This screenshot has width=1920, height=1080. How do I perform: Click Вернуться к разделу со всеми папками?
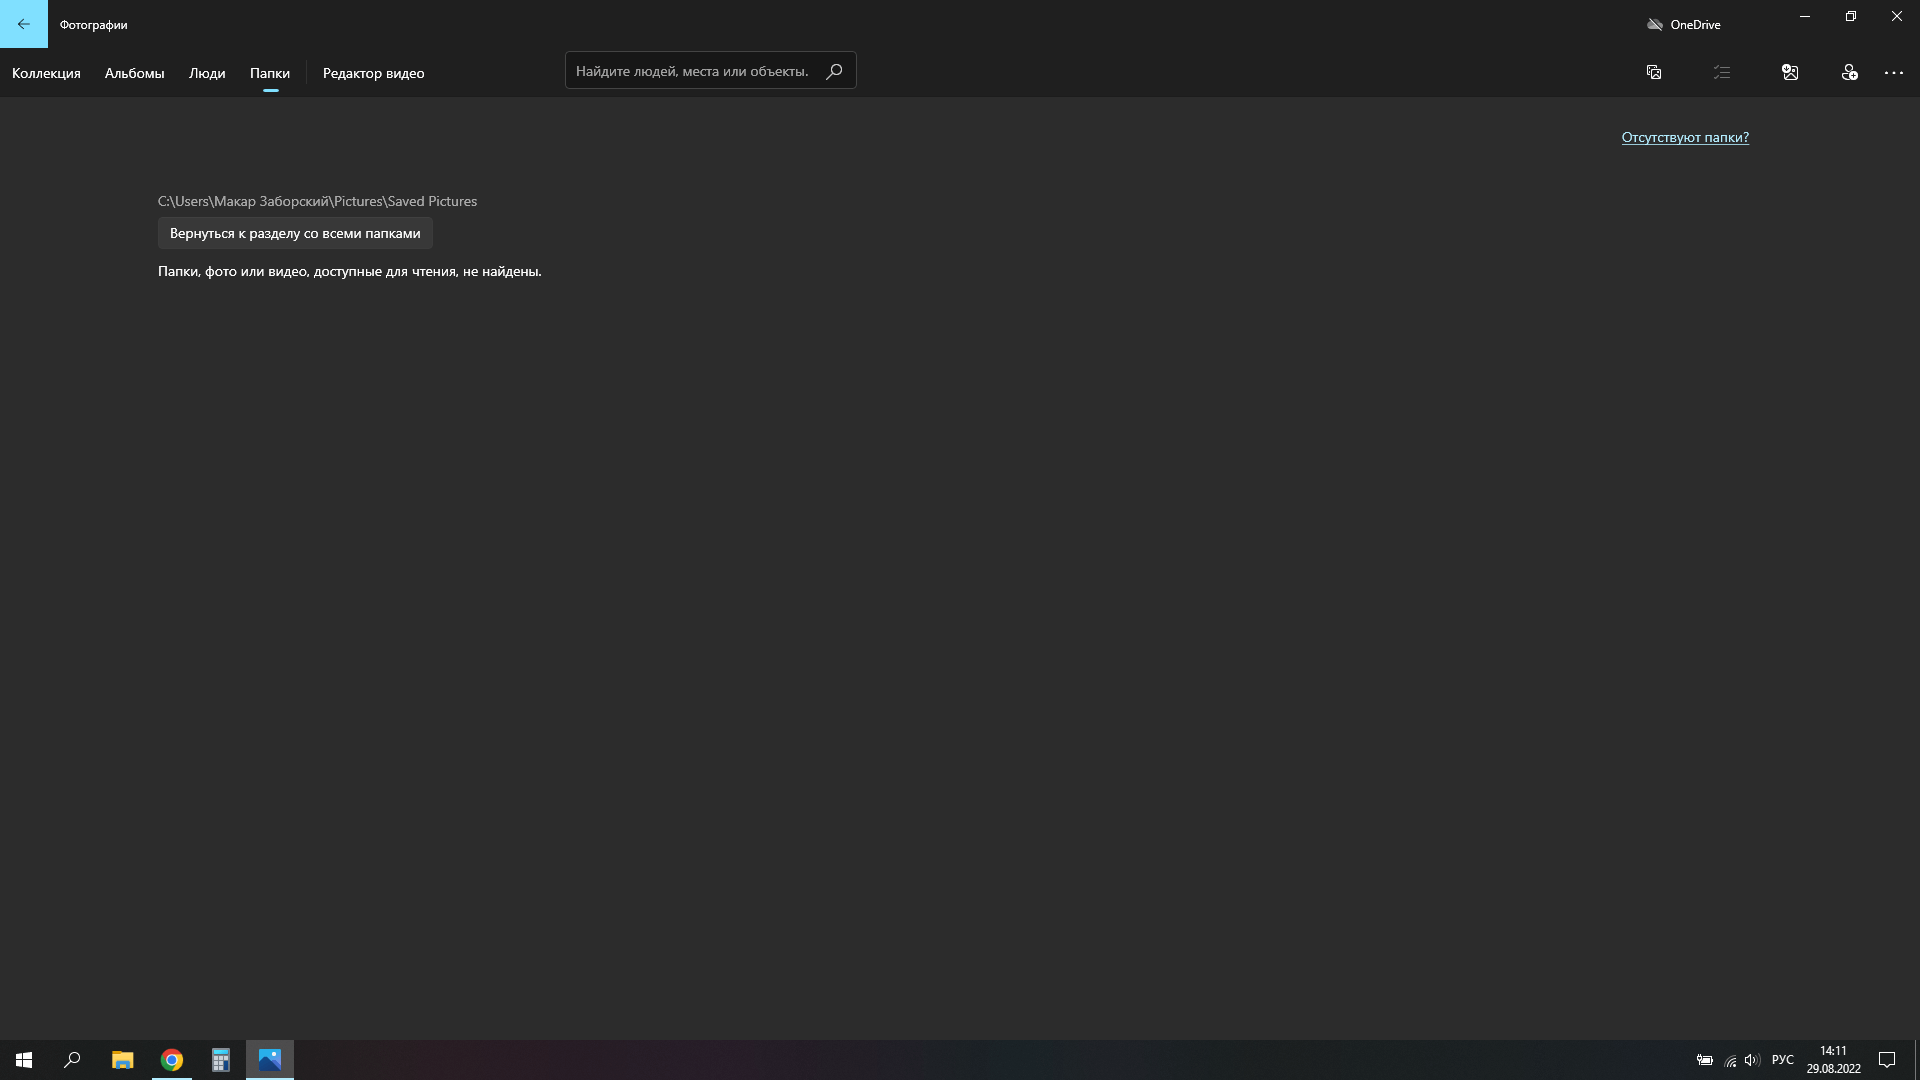(295, 233)
